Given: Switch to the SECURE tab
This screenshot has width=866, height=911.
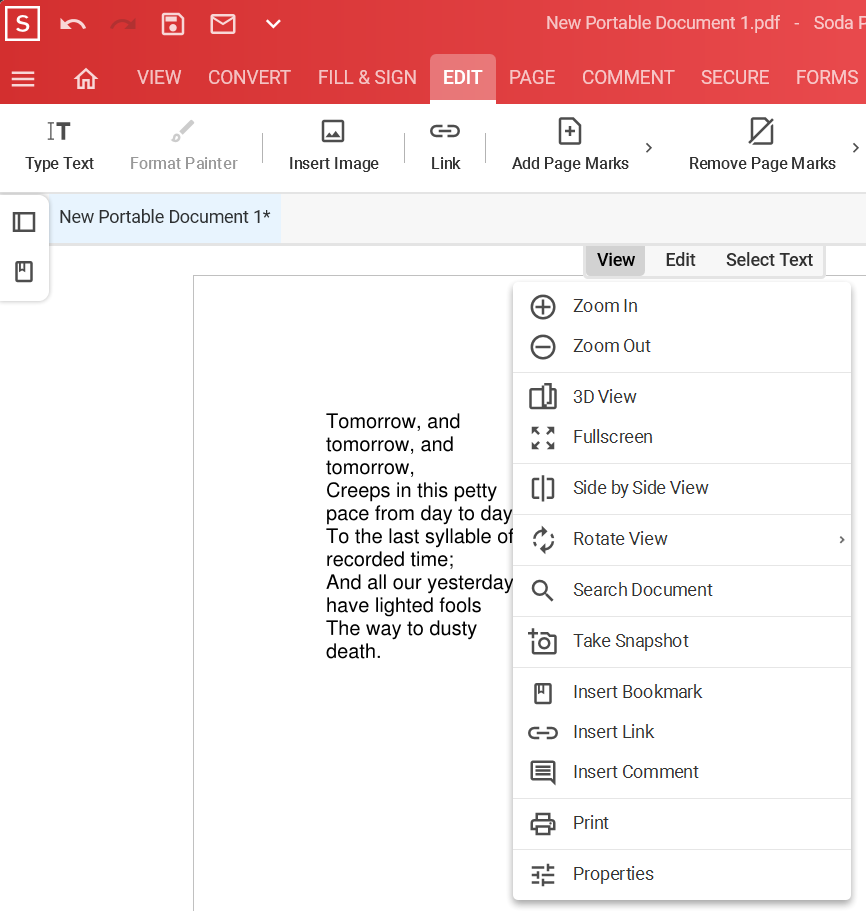Looking at the screenshot, I should point(735,78).
